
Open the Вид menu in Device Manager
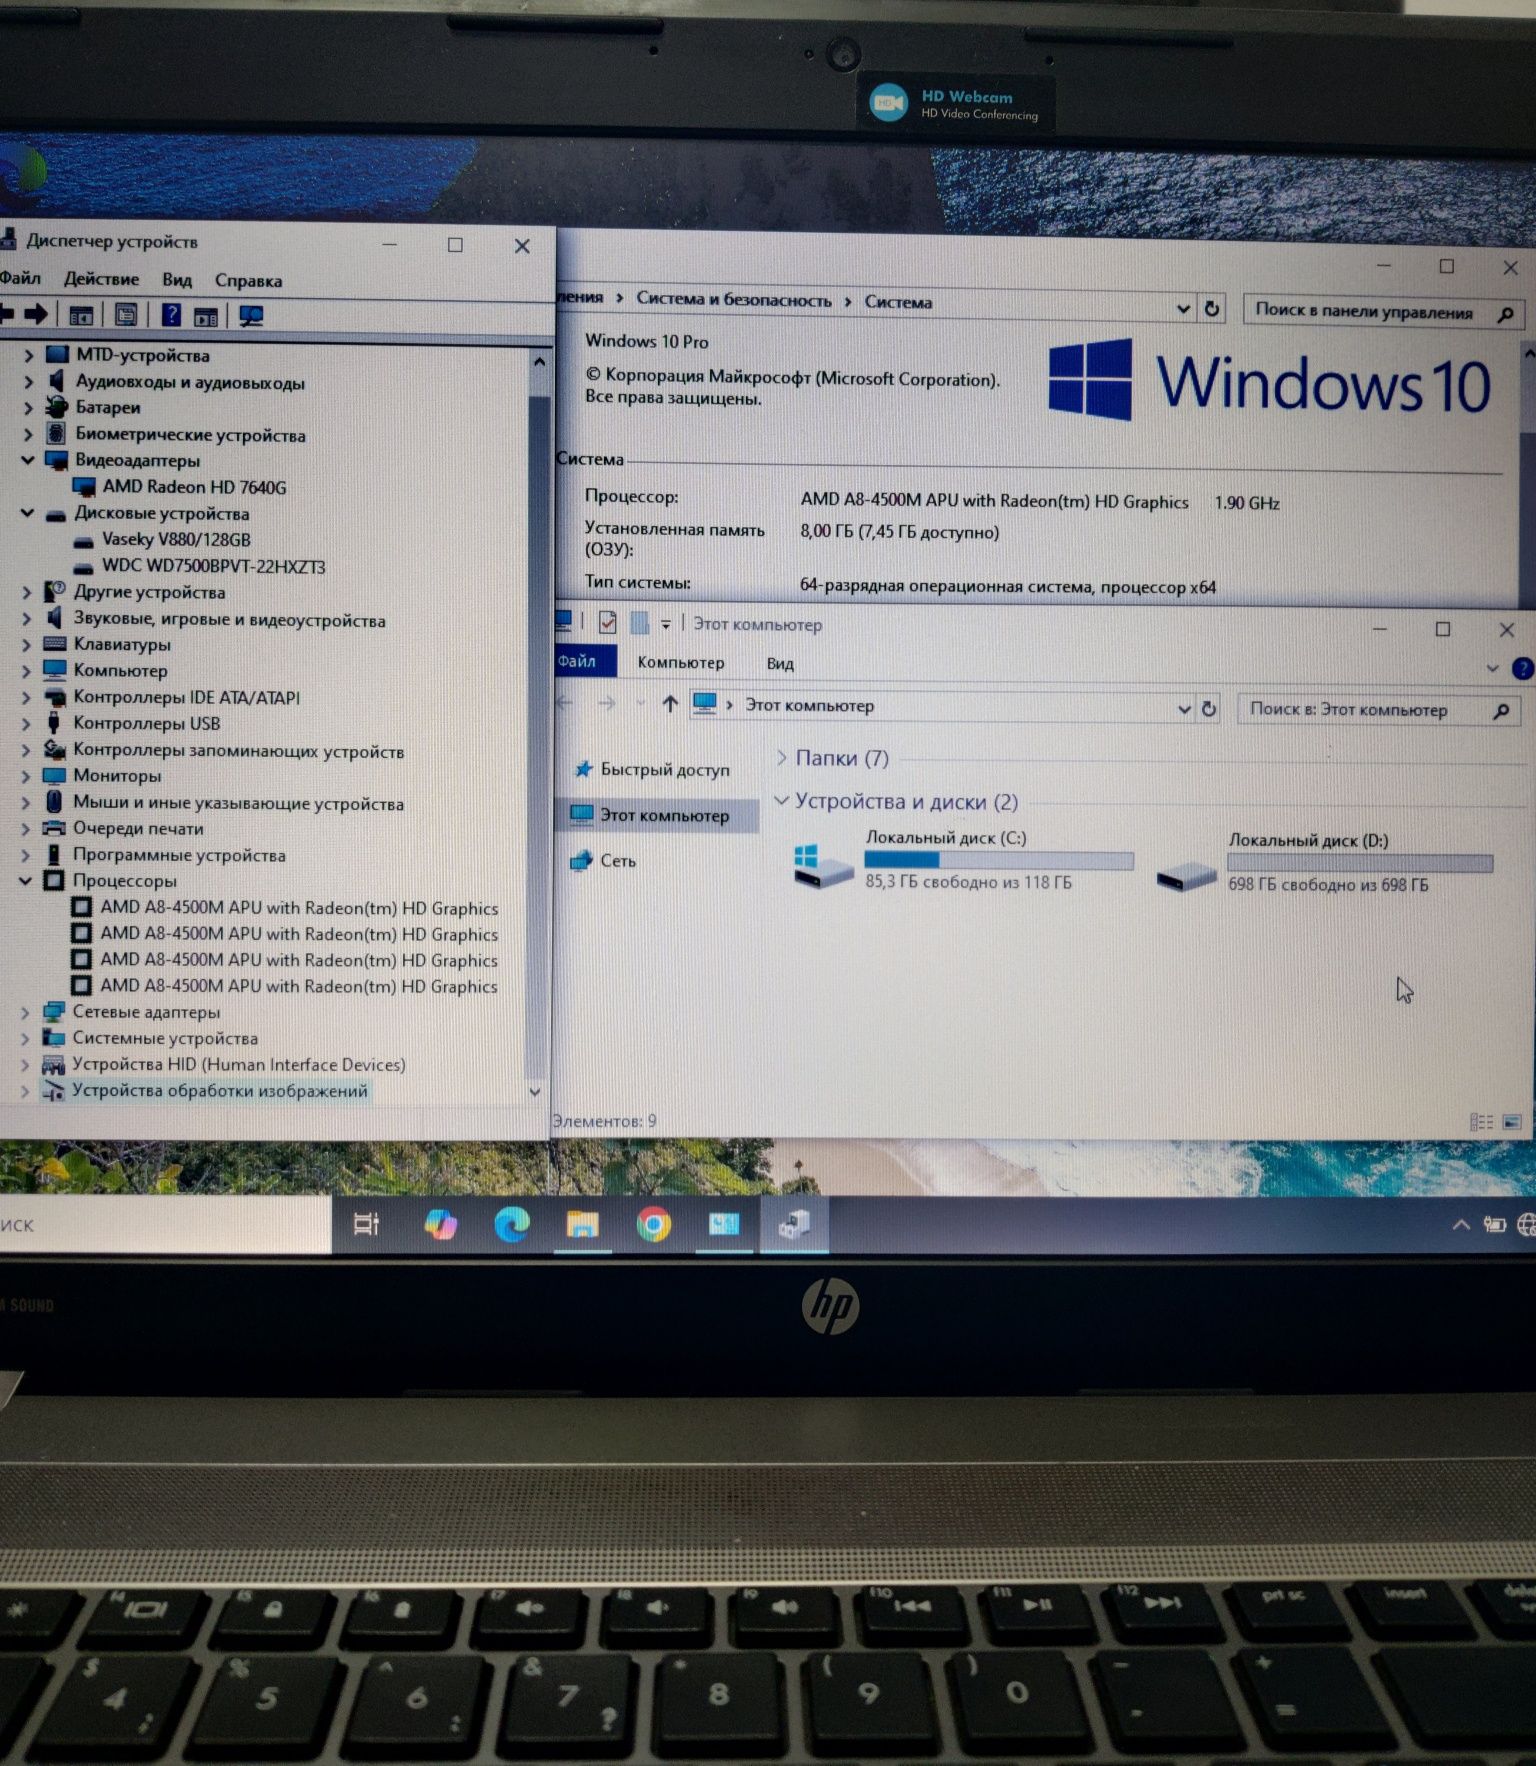177,280
